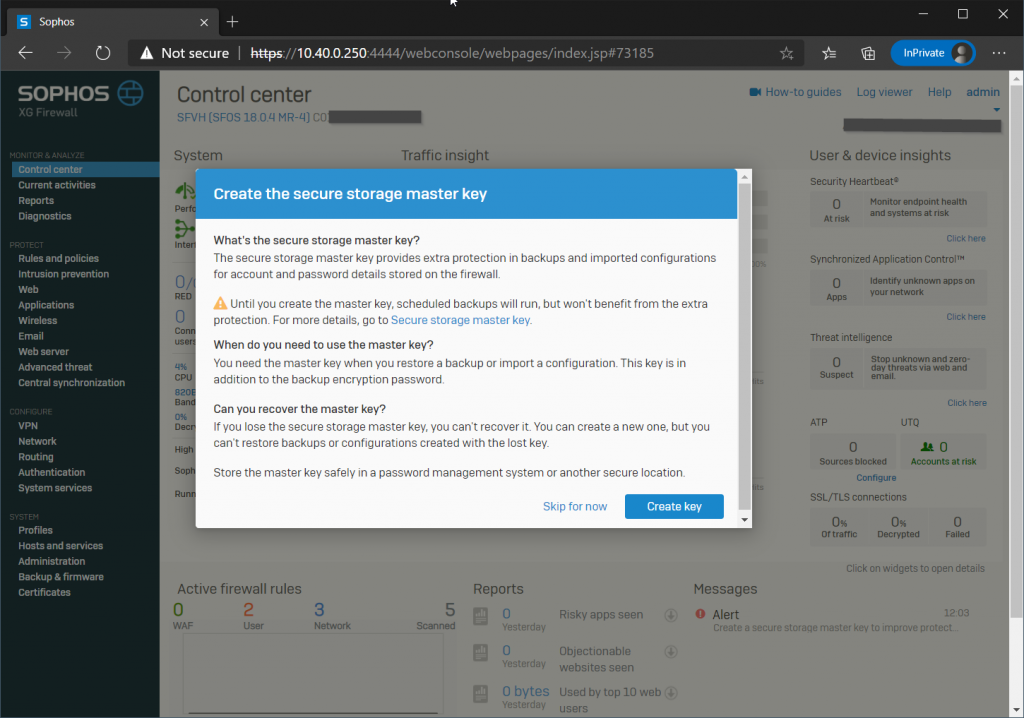
Task: Open System services in sidebar
Action: [x=55, y=488]
